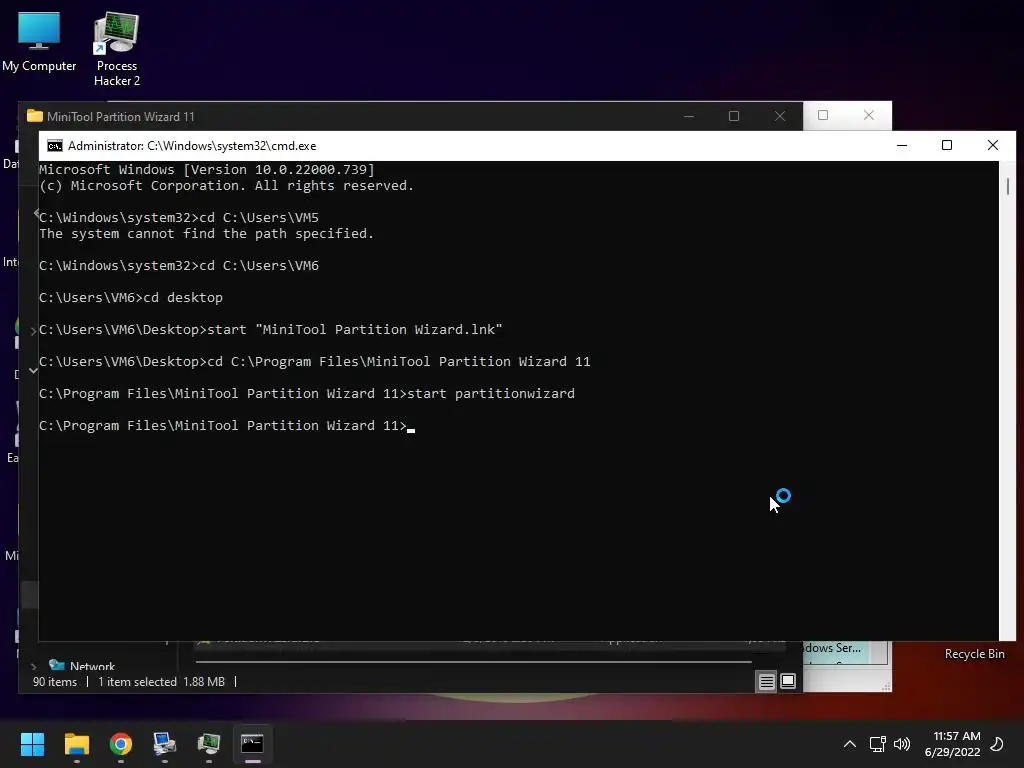Click the Recycle Bin desktop label
The image size is (1024, 768).
pos(974,654)
